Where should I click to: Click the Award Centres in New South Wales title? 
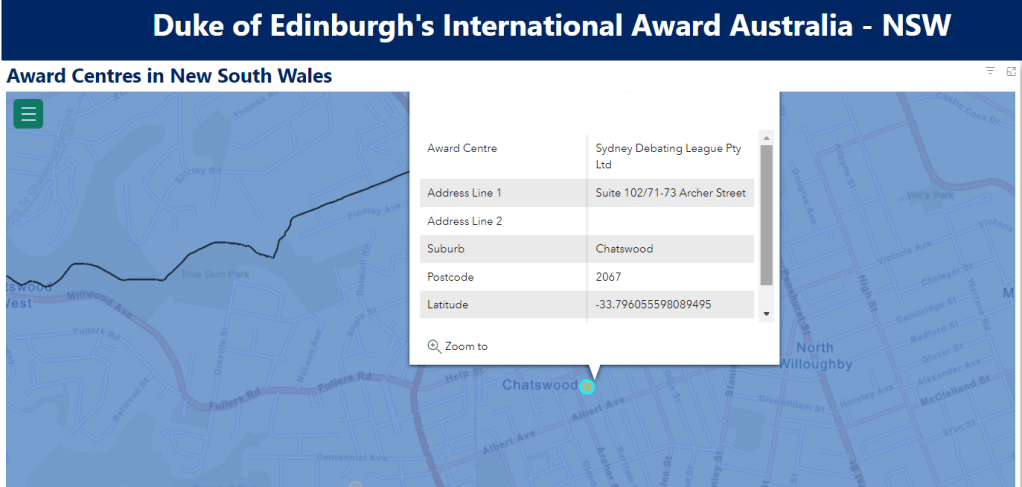point(170,76)
